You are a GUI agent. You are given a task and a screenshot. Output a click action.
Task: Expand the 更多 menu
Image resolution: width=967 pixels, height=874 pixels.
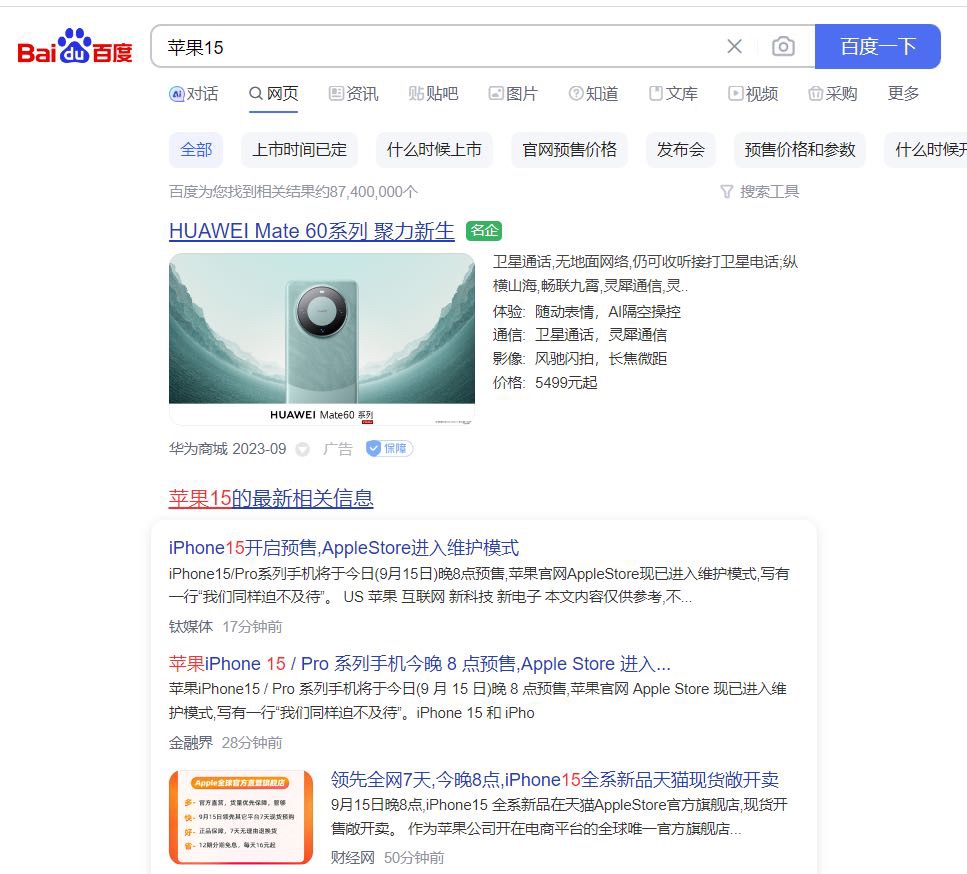click(903, 94)
